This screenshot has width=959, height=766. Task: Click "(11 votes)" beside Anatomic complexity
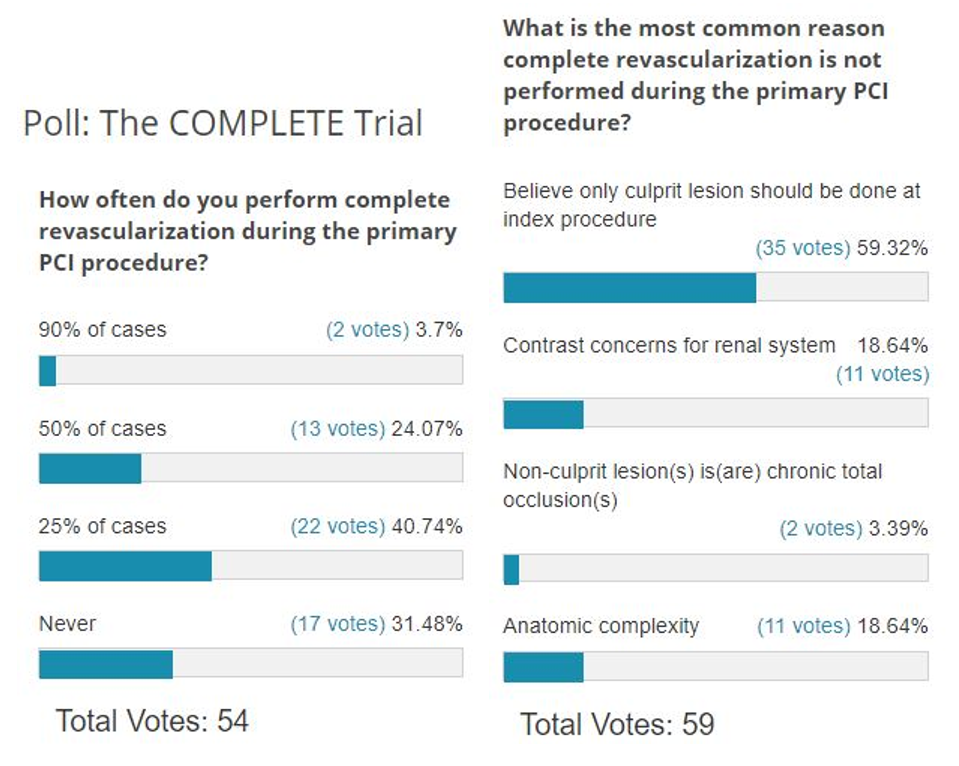coord(803,627)
